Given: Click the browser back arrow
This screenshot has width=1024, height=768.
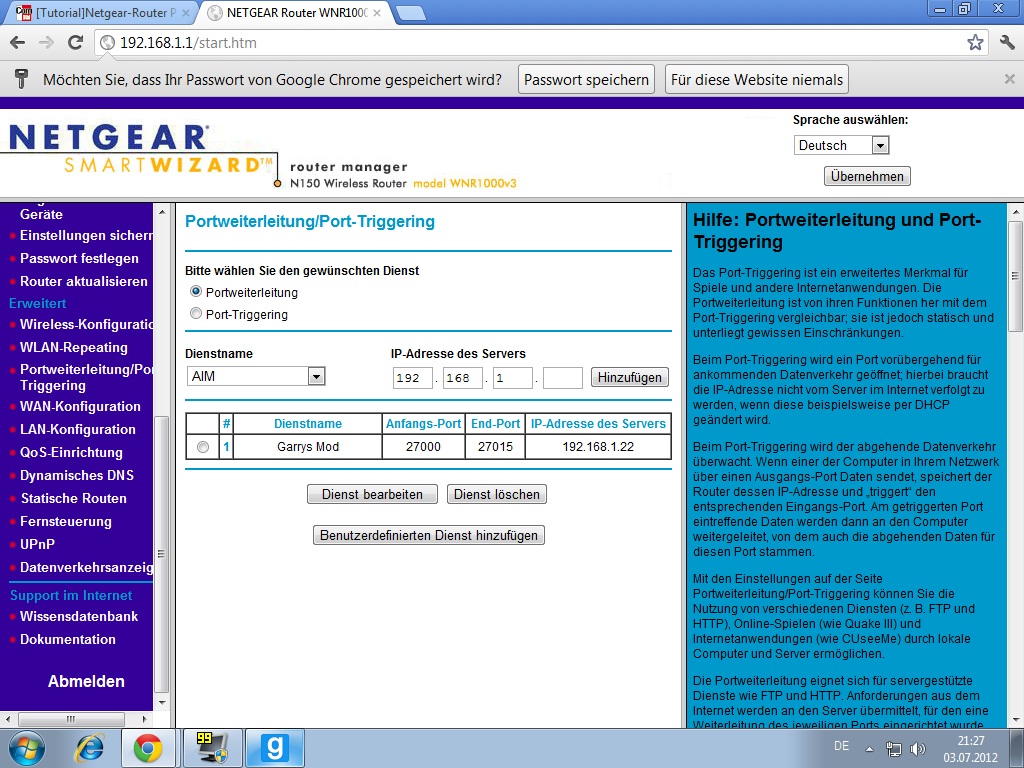Looking at the screenshot, I should 17,43.
